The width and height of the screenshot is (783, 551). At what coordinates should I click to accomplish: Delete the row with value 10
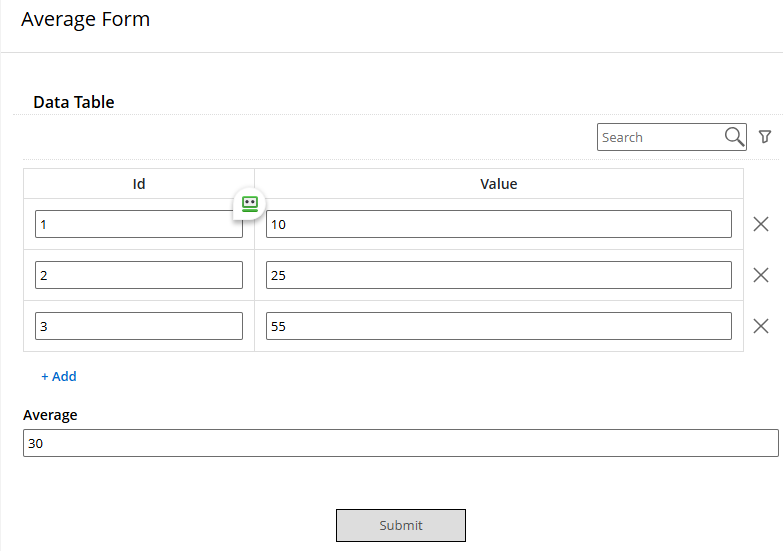761,224
